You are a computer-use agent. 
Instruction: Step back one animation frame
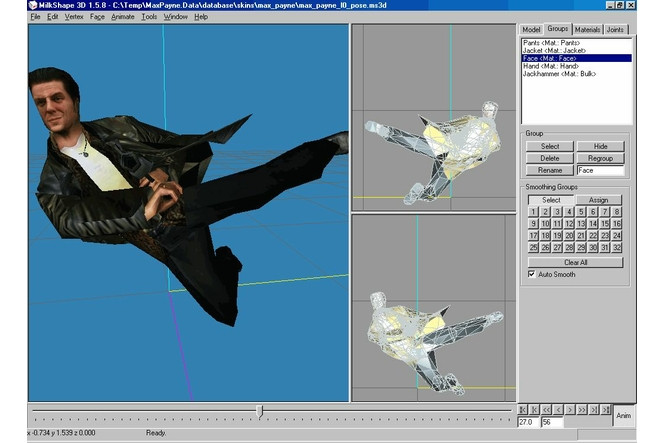[x=558, y=410]
